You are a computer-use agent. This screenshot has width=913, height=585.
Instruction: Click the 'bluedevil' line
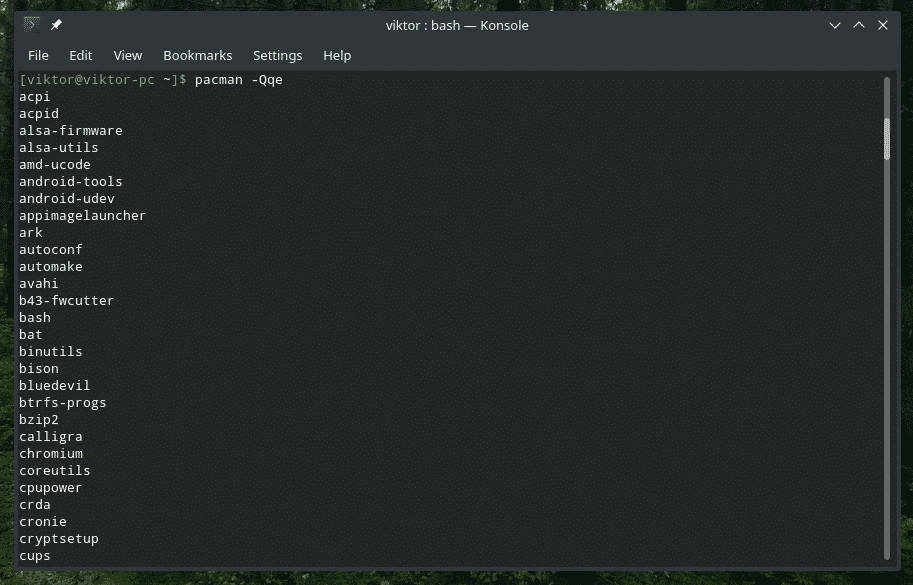[x=54, y=385]
